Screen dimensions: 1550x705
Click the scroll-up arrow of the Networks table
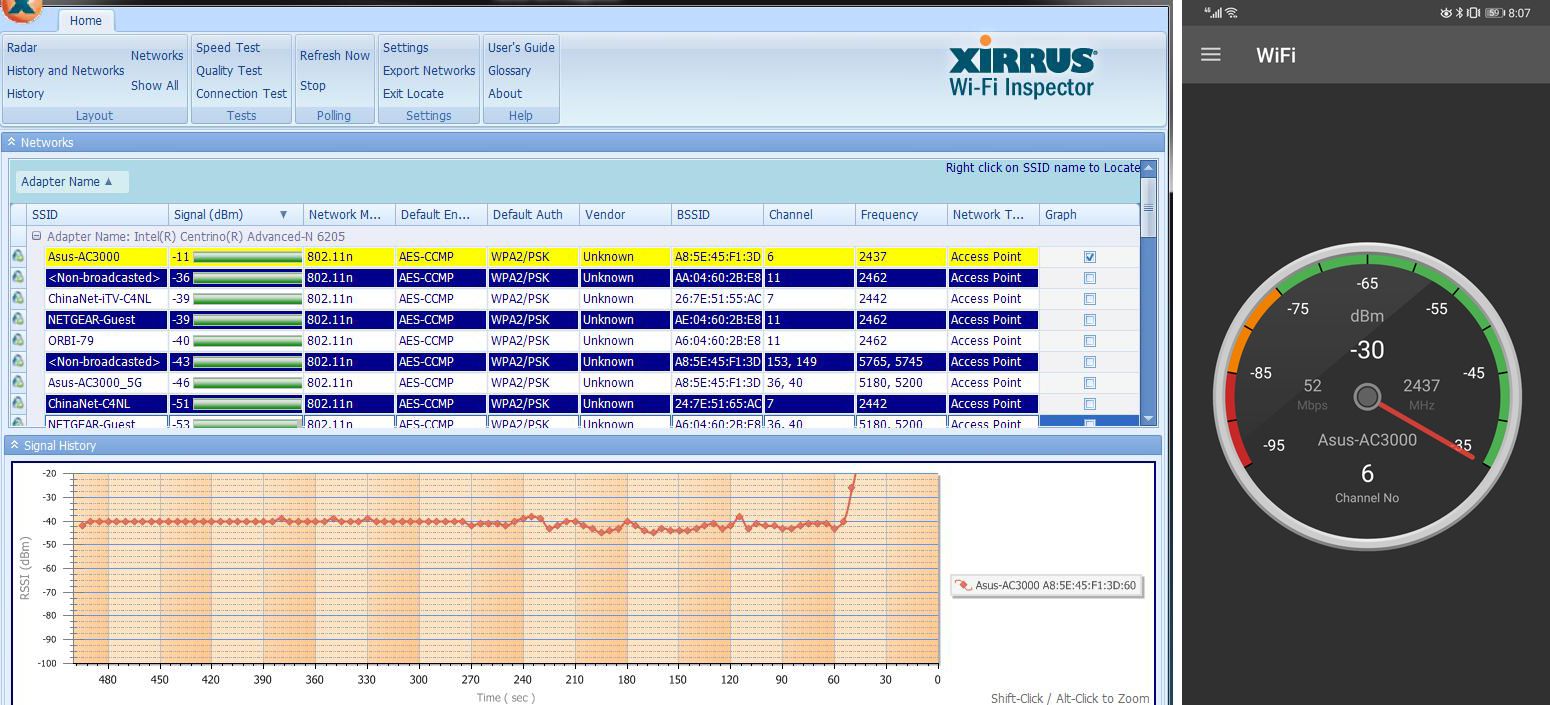1148,168
